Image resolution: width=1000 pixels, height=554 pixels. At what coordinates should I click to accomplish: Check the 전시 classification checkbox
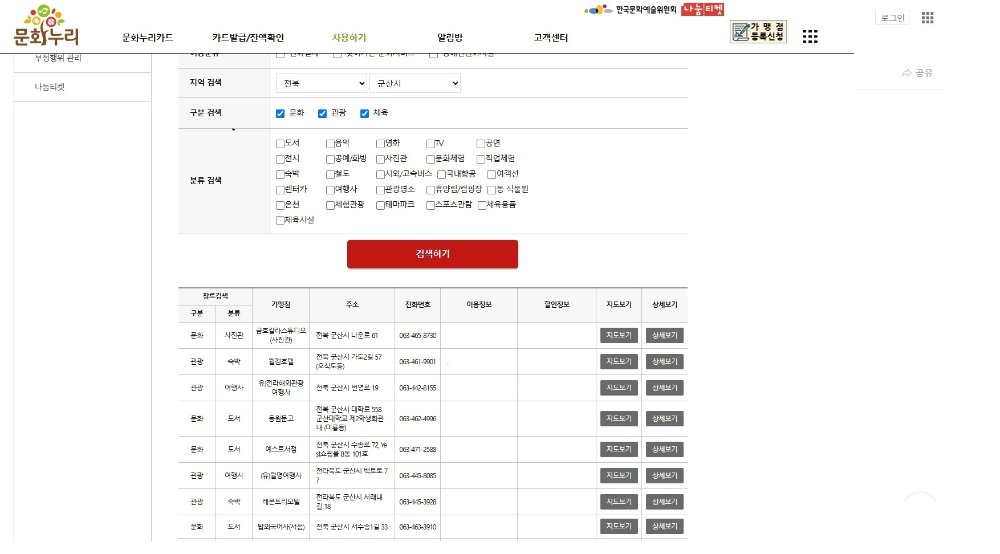(280, 159)
